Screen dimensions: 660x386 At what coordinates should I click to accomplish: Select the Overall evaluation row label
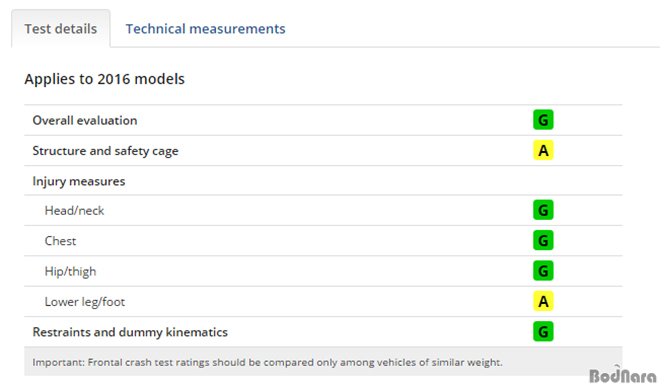click(85, 120)
